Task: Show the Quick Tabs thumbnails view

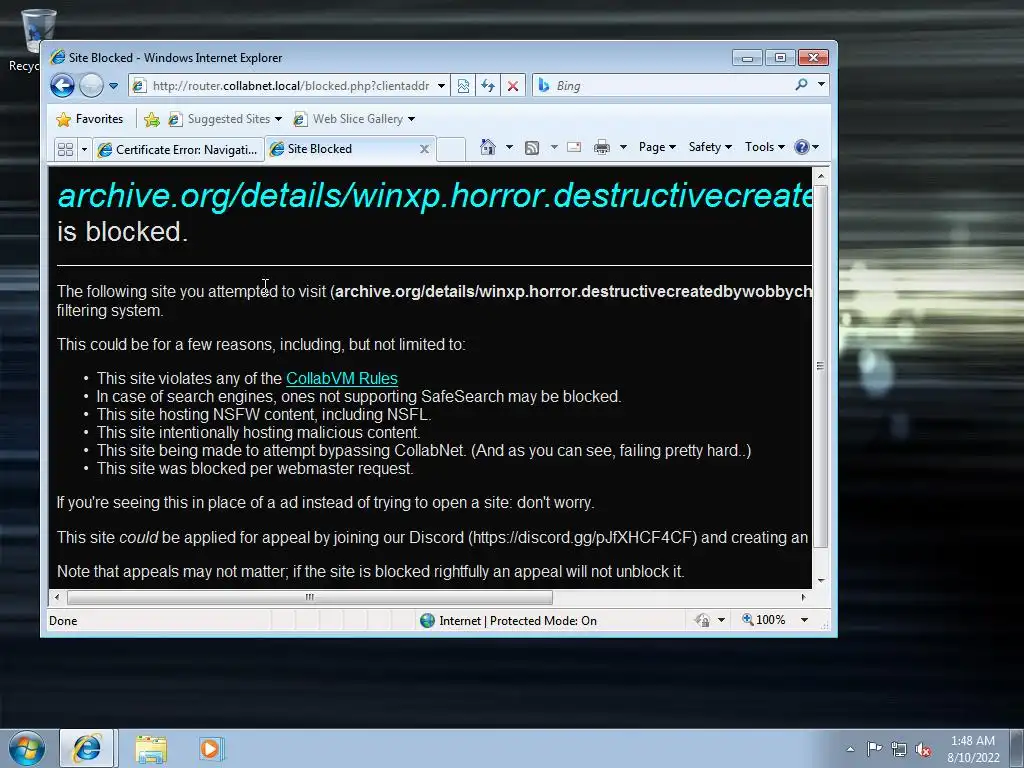Action: (65, 150)
